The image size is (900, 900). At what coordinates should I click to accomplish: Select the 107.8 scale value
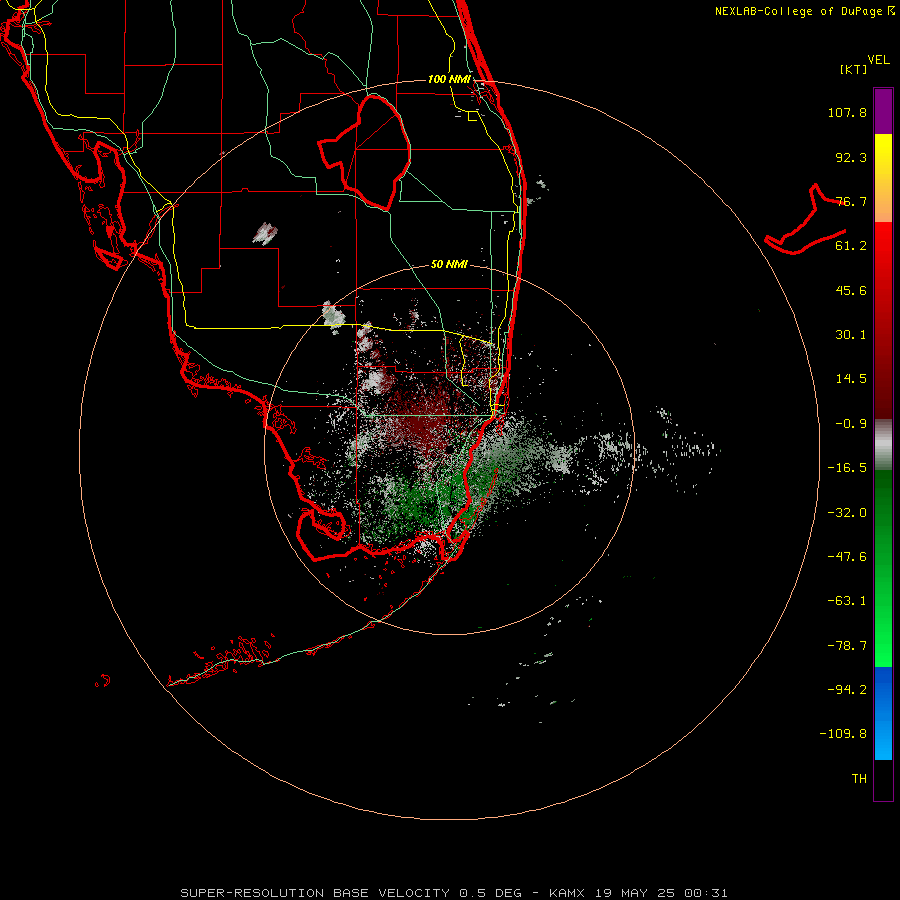coord(847,112)
